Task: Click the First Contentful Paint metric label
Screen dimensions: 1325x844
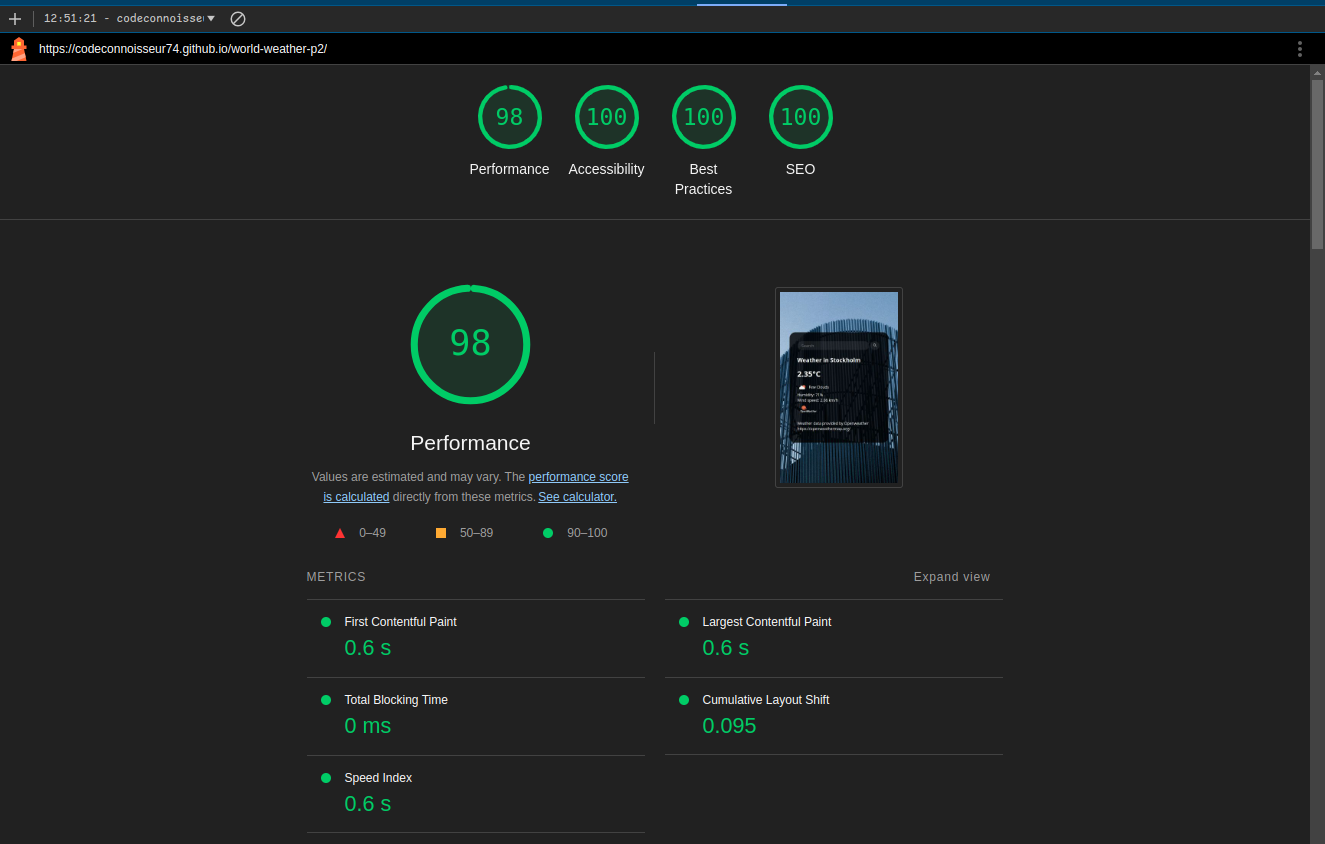Action: click(400, 622)
